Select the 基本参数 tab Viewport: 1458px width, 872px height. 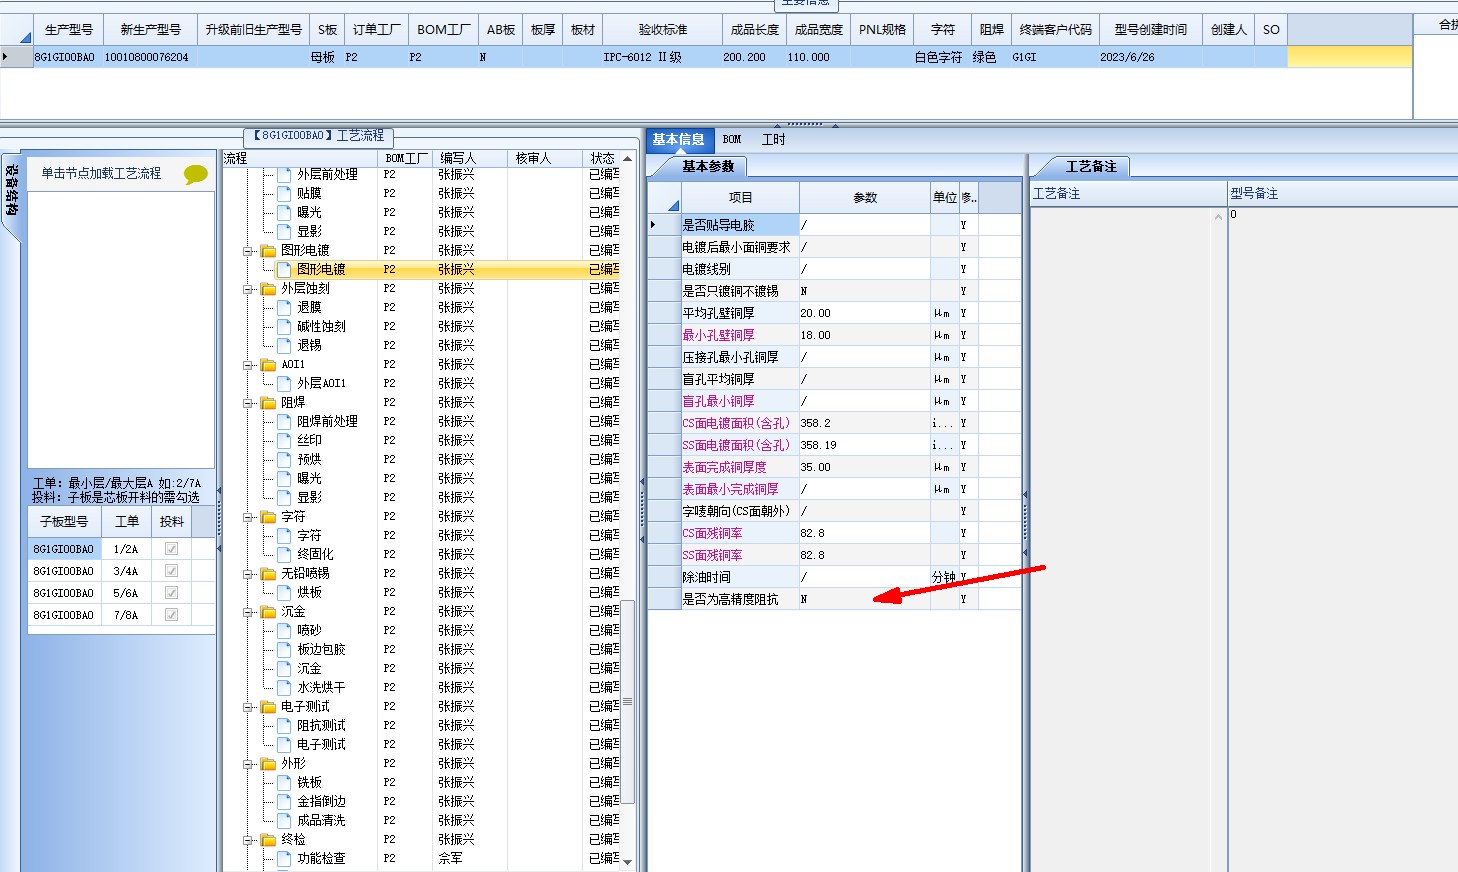[x=708, y=167]
